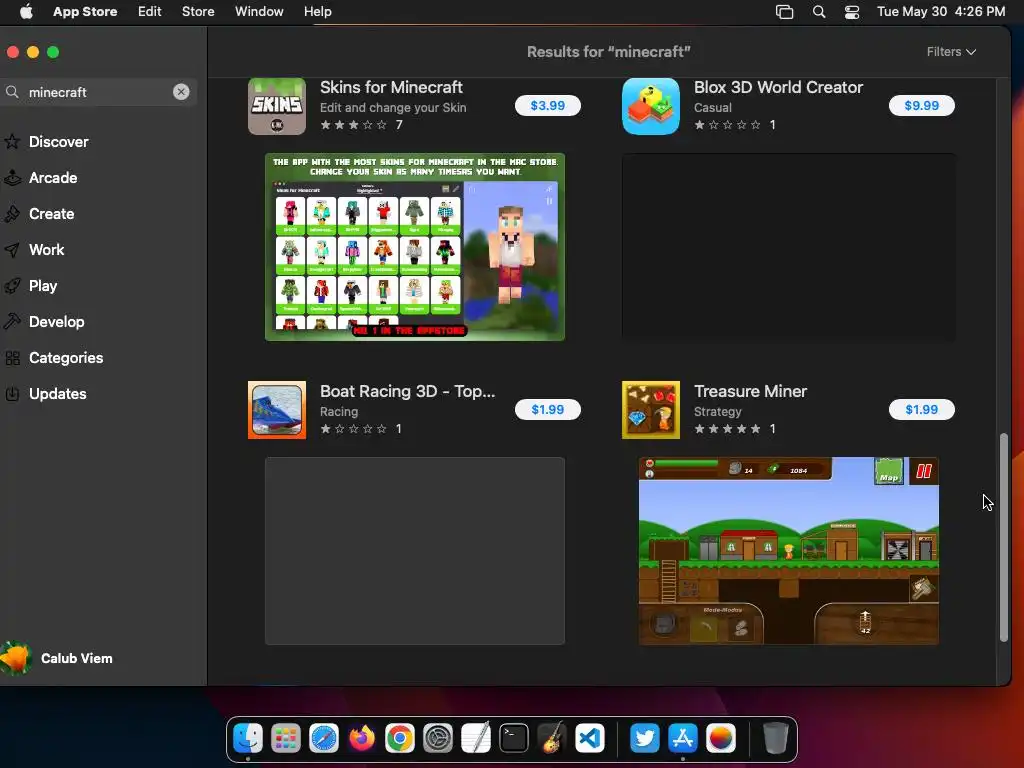The image size is (1024, 768).
Task: Open the Store menu
Action: click(x=198, y=12)
